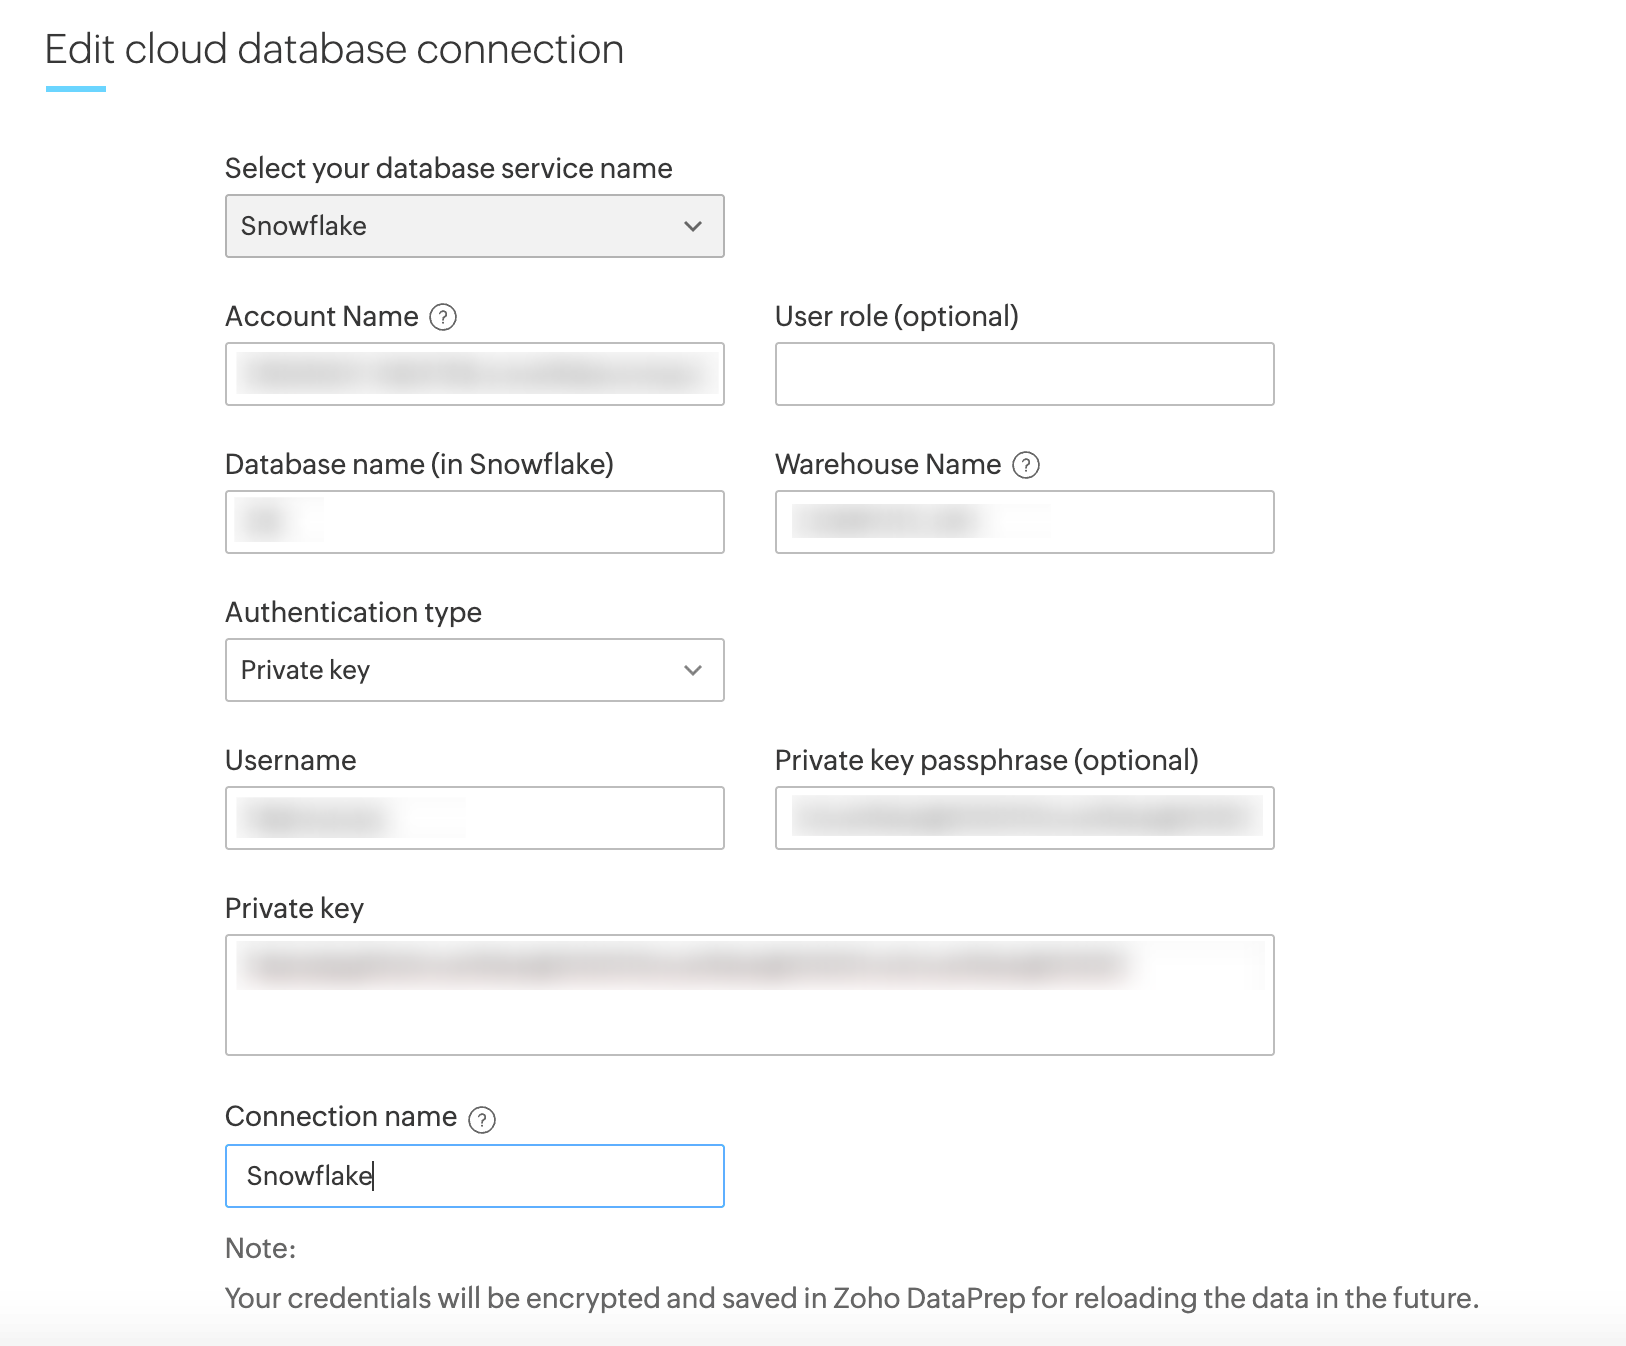Image resolution: width=1626 pixels, height=1346 pixels.
Task: Click the Connection name help icon
Action: click(x=482, y=1119)
